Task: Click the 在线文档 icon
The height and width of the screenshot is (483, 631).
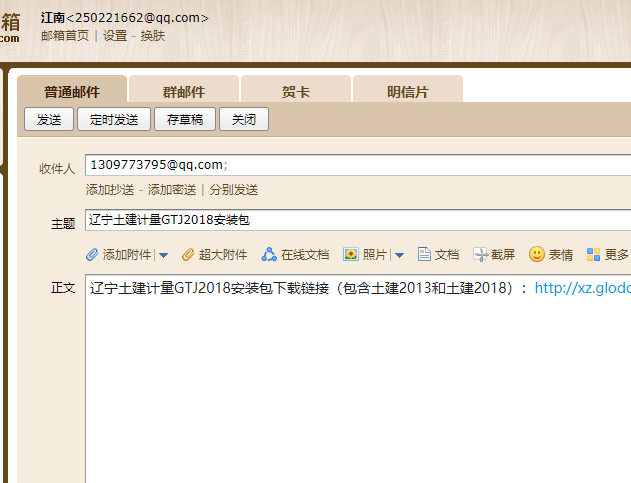Action: coord(269,254)
